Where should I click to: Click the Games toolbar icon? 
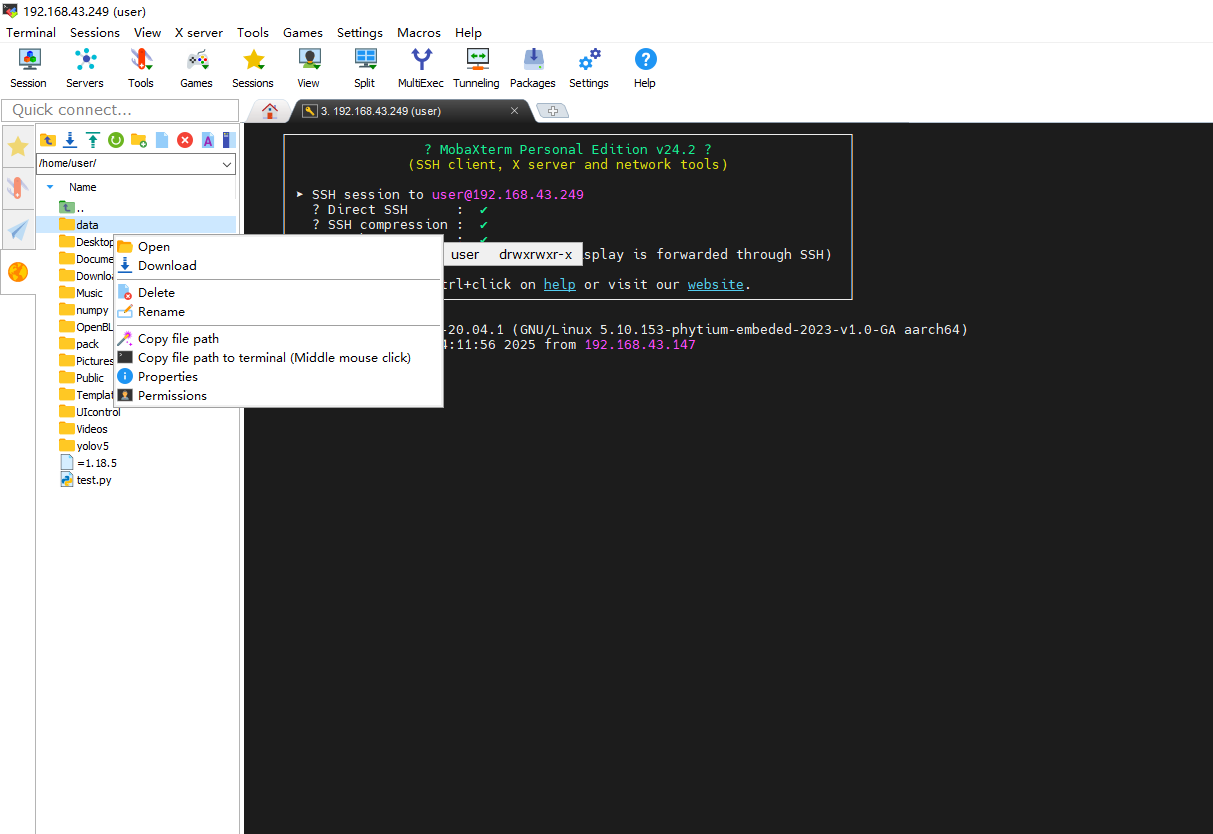pyautogui.click(x=197, y=68)
